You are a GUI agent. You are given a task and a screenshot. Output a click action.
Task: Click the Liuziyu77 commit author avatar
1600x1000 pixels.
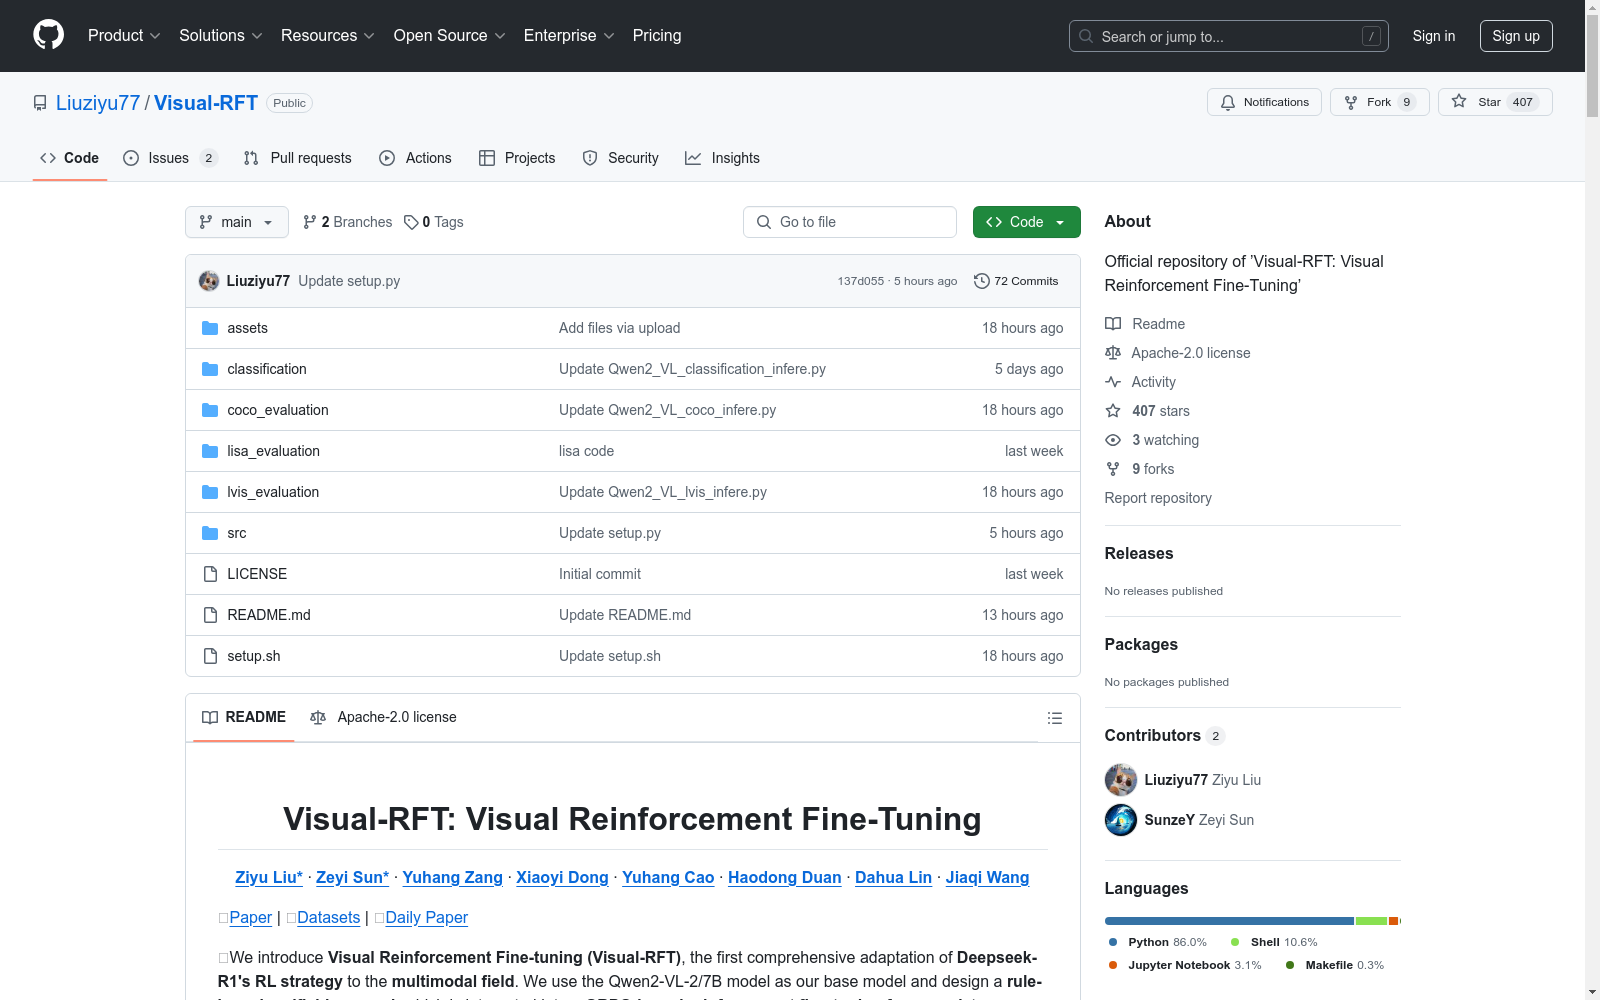pyautogui.click(x=209, y=281)
